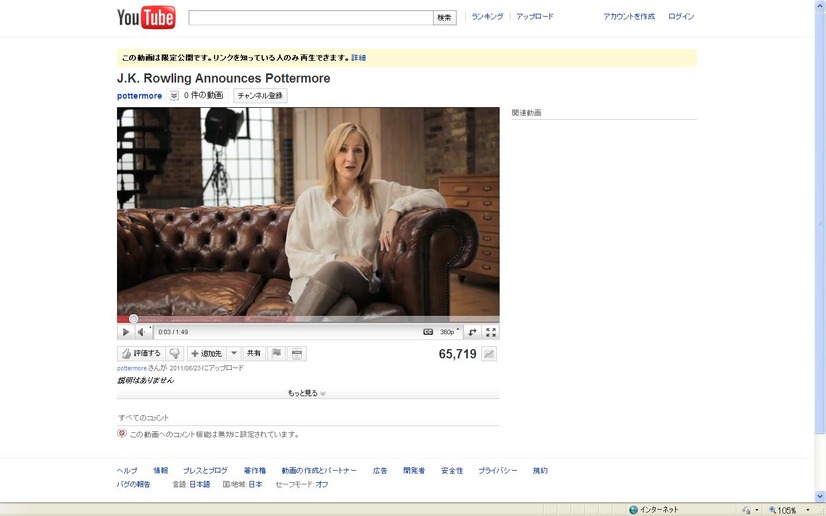This screenshot has height=516, width=826.
Task: Click the 関連動画 heading
Action: (x=526, y=113)
